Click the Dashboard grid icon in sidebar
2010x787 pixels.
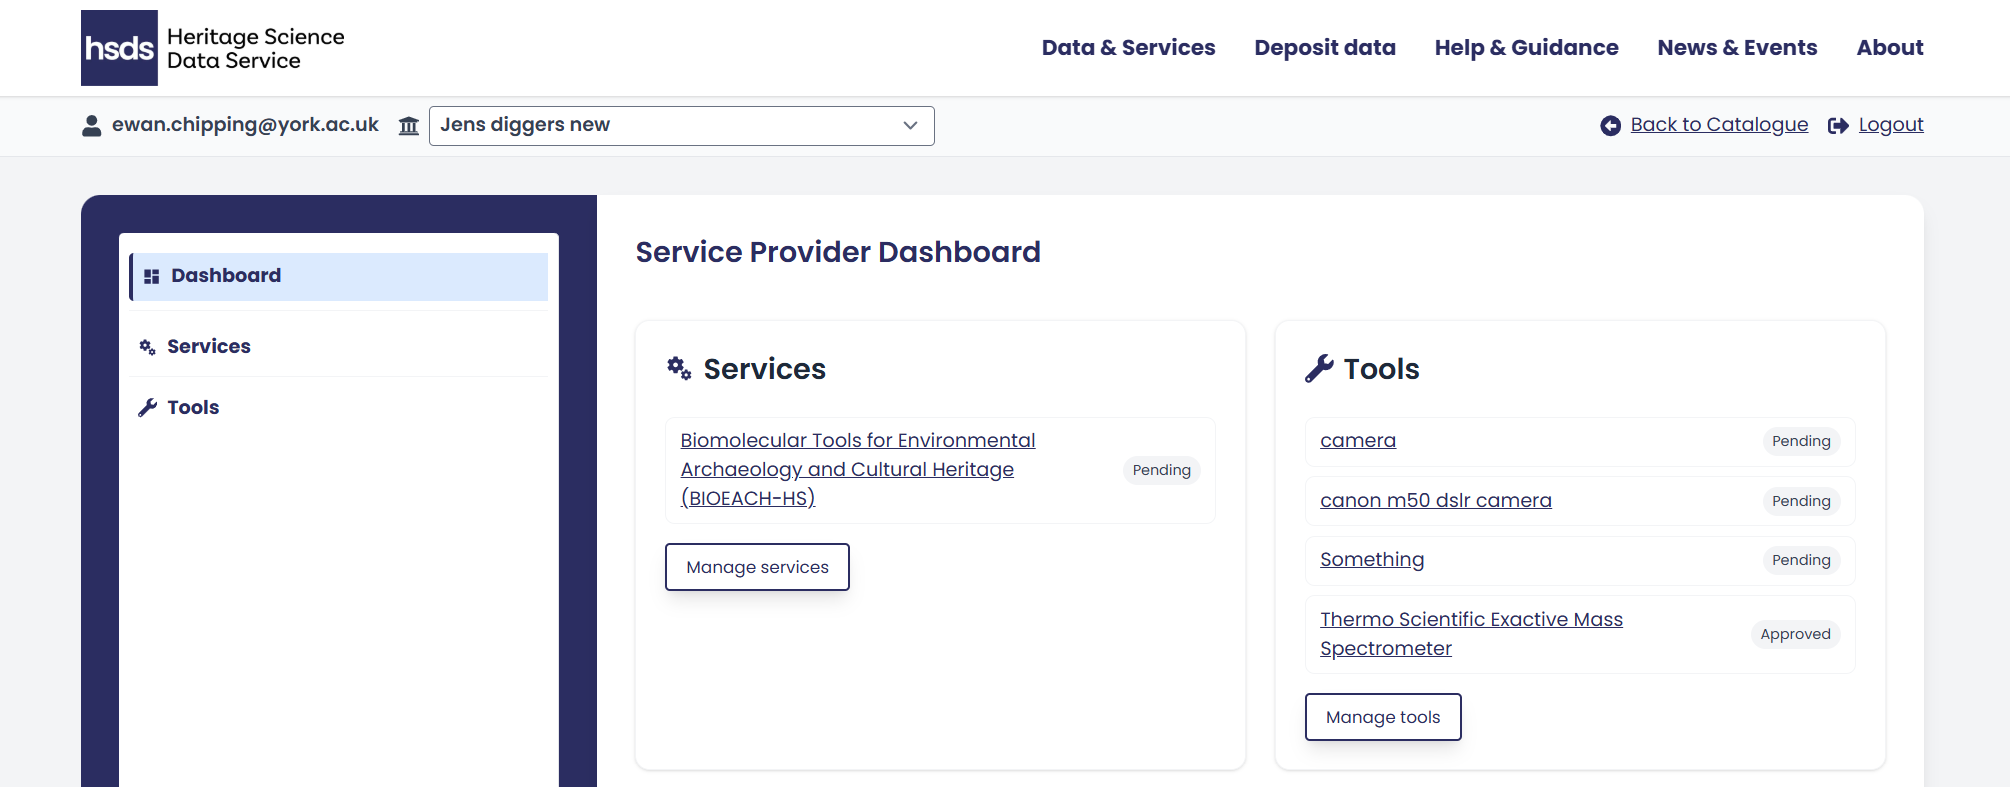[152, 276]
